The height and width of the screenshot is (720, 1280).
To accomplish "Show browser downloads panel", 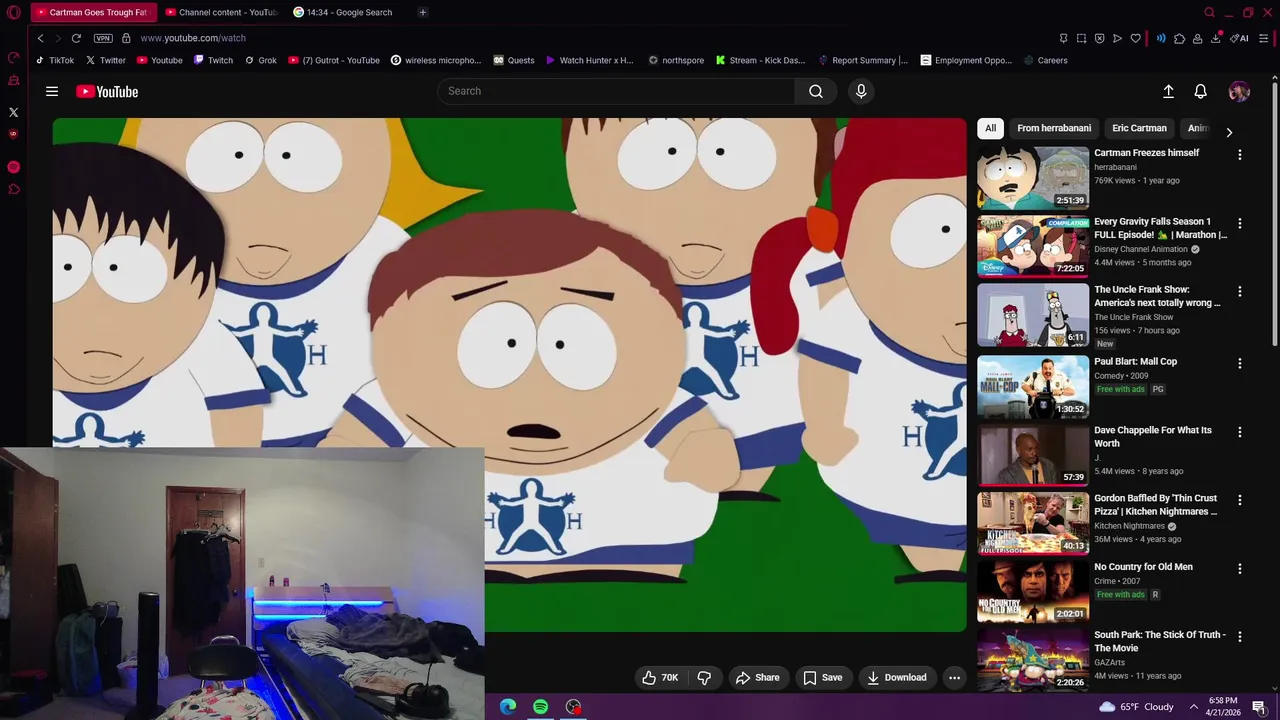I will (1215, 38).
